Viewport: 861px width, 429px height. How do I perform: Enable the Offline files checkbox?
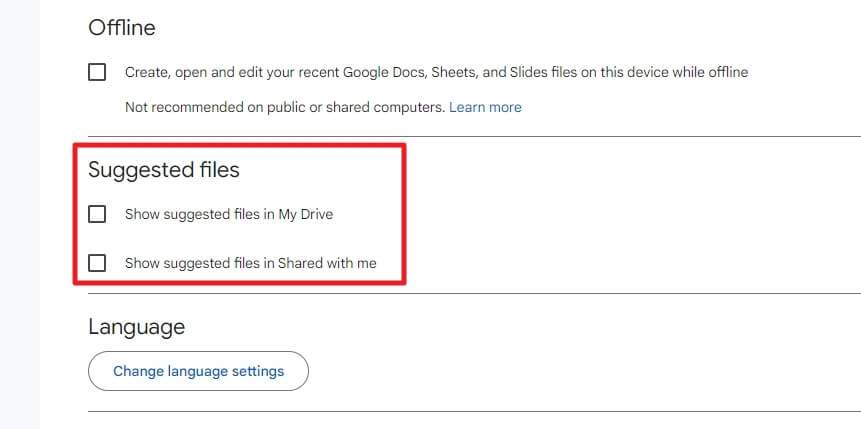[x=97, y=72]
